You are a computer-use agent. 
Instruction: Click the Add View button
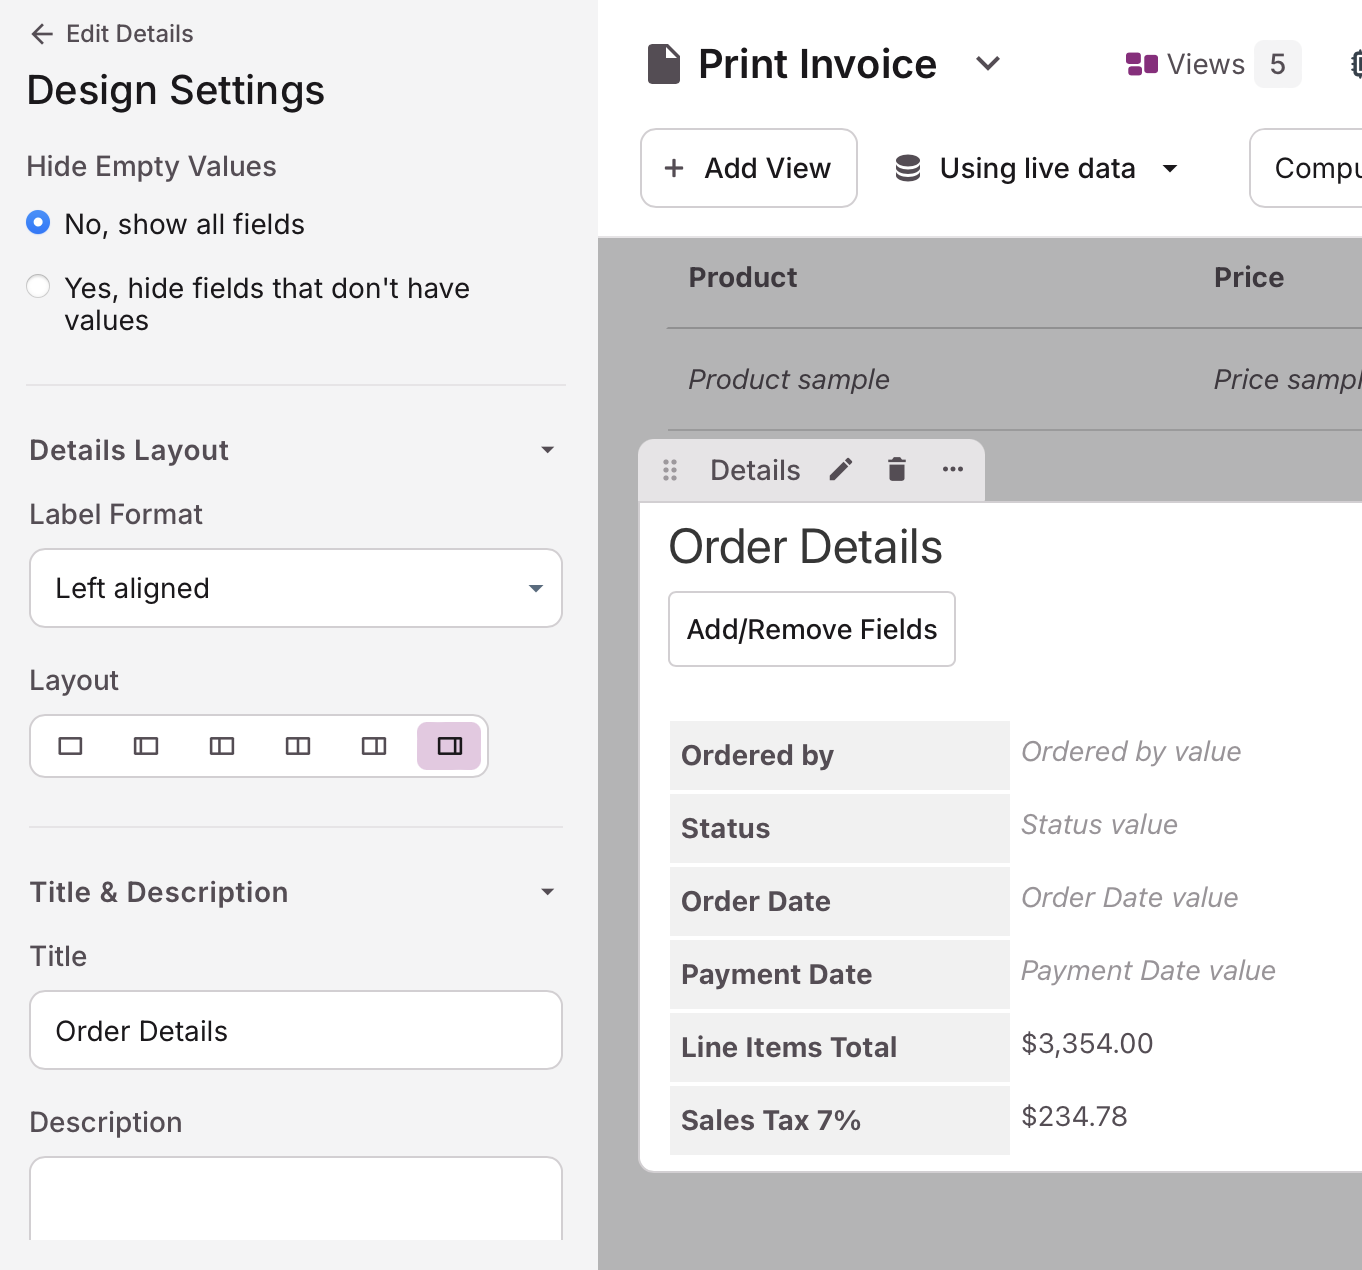click(748, 168)
